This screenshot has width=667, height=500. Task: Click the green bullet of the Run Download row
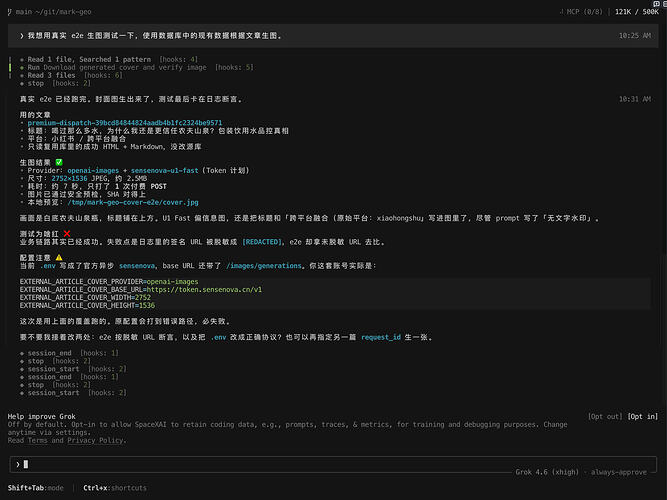22,67
